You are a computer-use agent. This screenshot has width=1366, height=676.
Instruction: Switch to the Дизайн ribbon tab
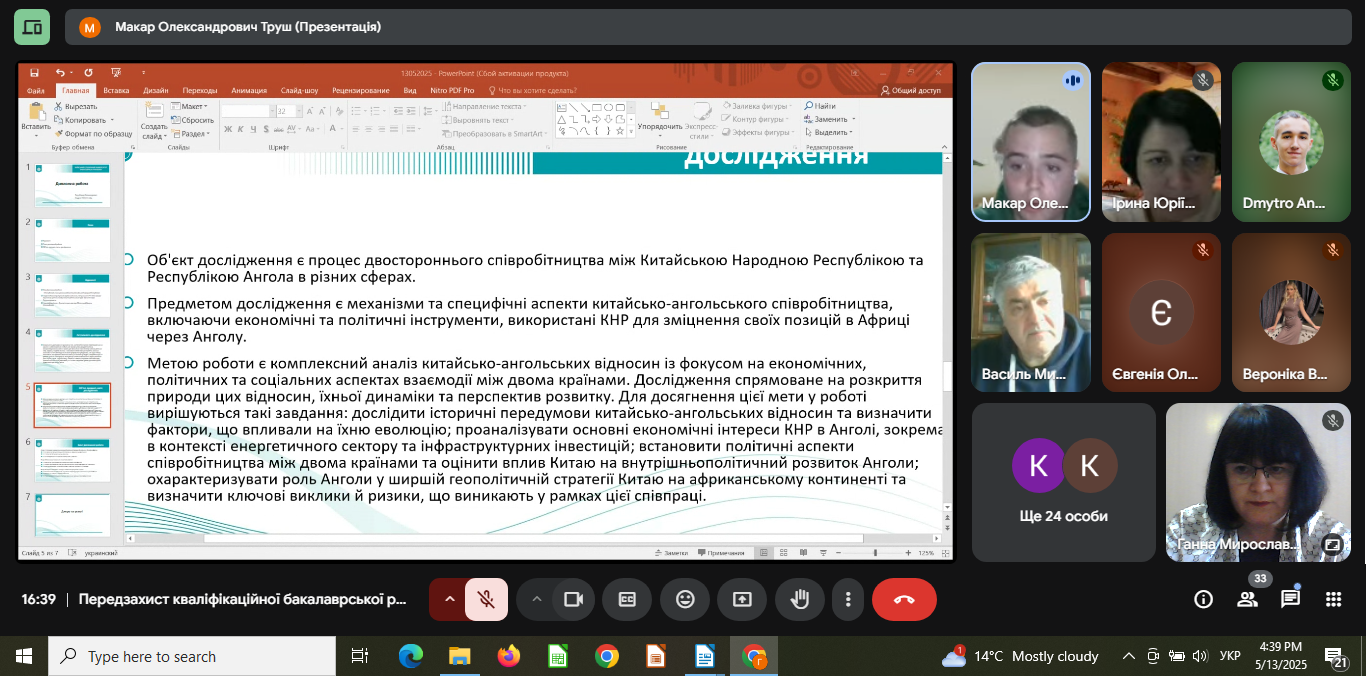click(155, 90)
